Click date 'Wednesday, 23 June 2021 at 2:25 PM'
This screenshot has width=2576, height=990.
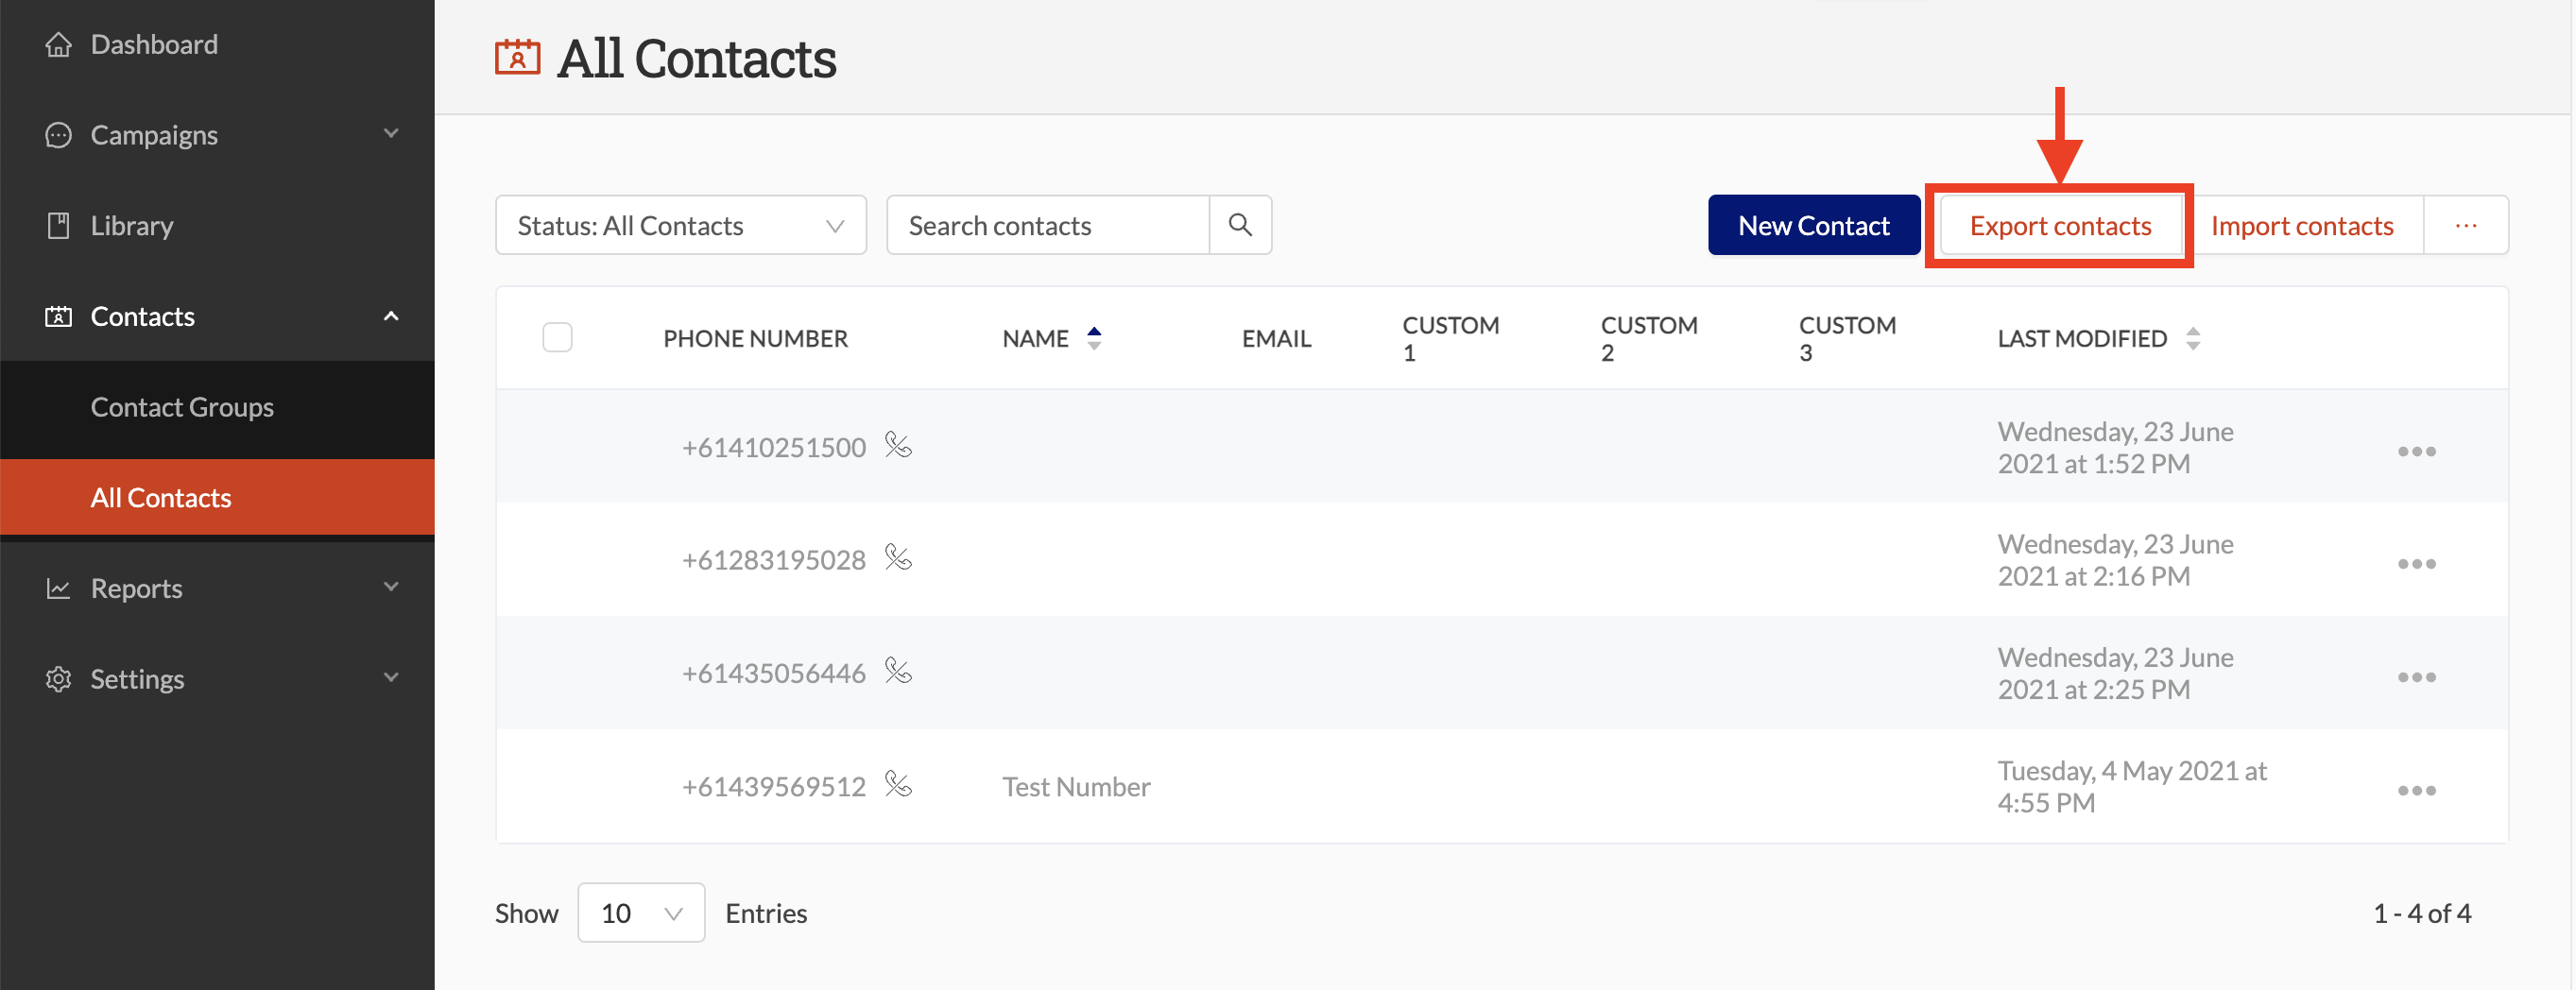point(2115,673)
